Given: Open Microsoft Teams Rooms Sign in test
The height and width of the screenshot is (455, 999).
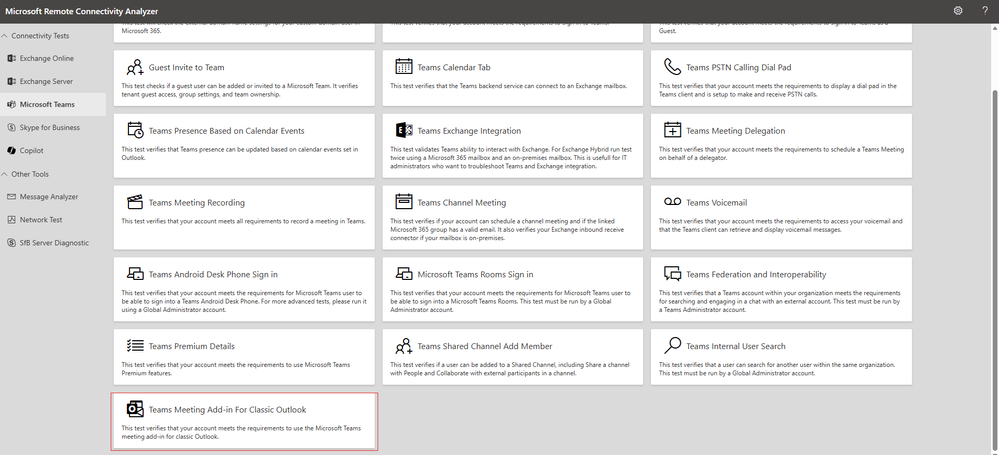Looking at the screenshot, I should pos(513,289).
